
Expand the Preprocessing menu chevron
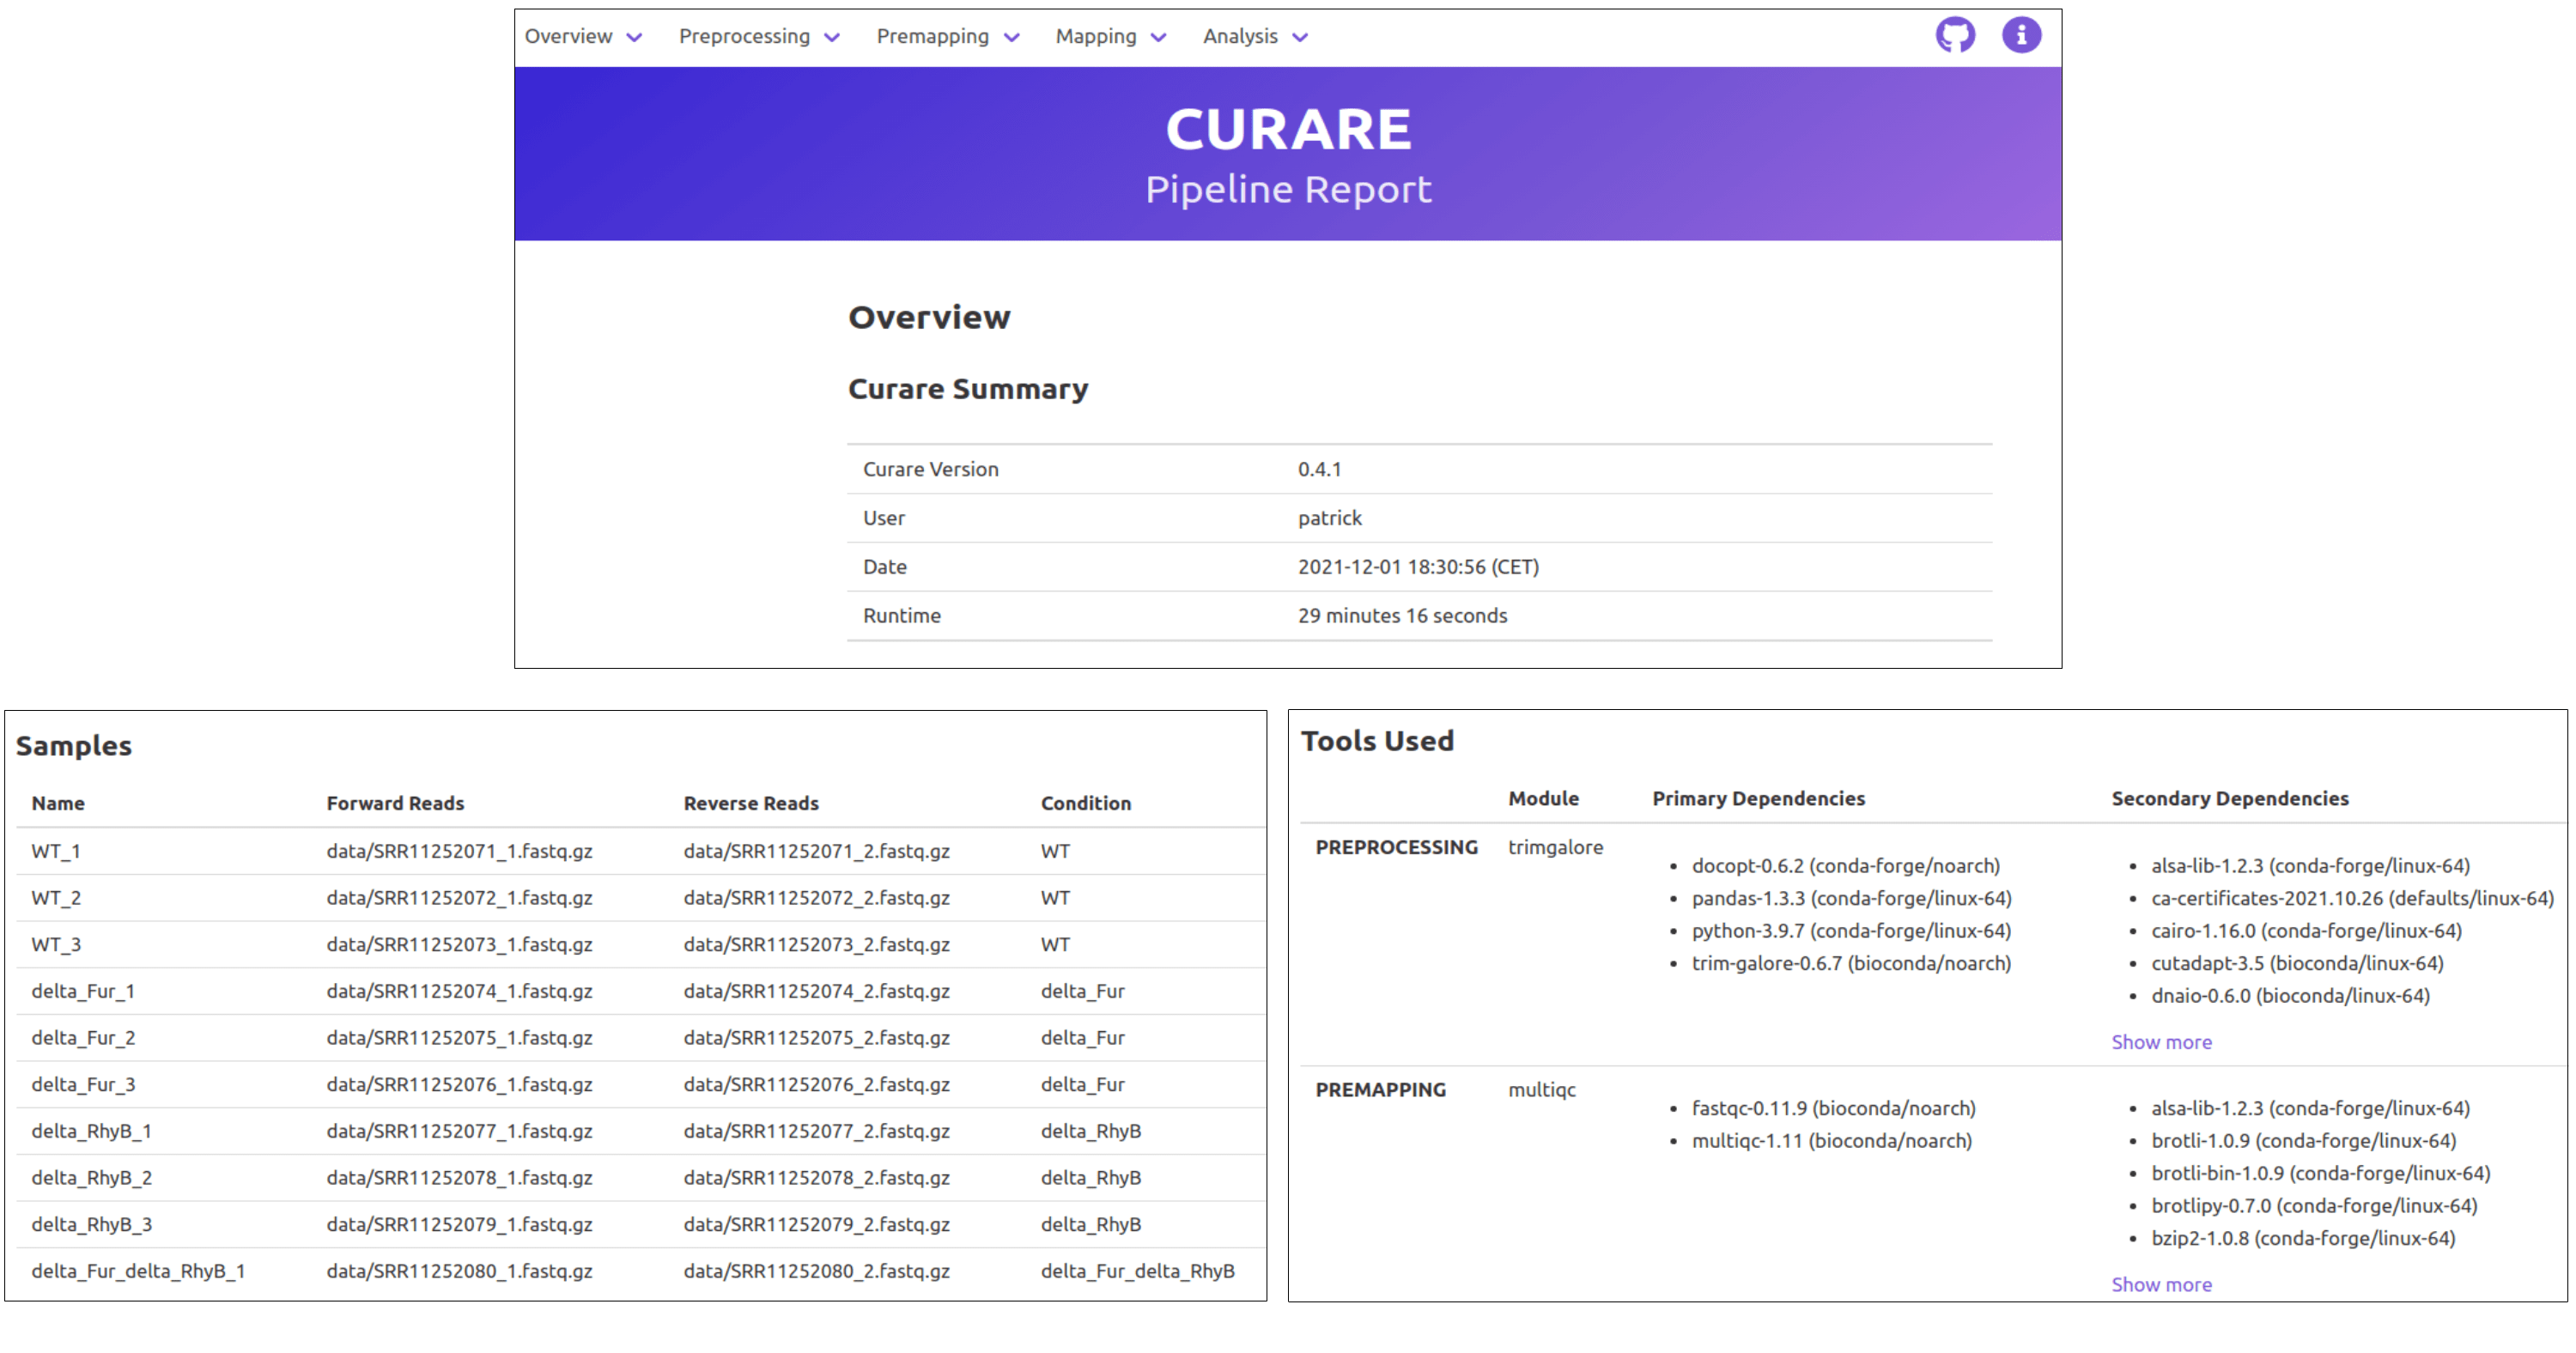832,38
